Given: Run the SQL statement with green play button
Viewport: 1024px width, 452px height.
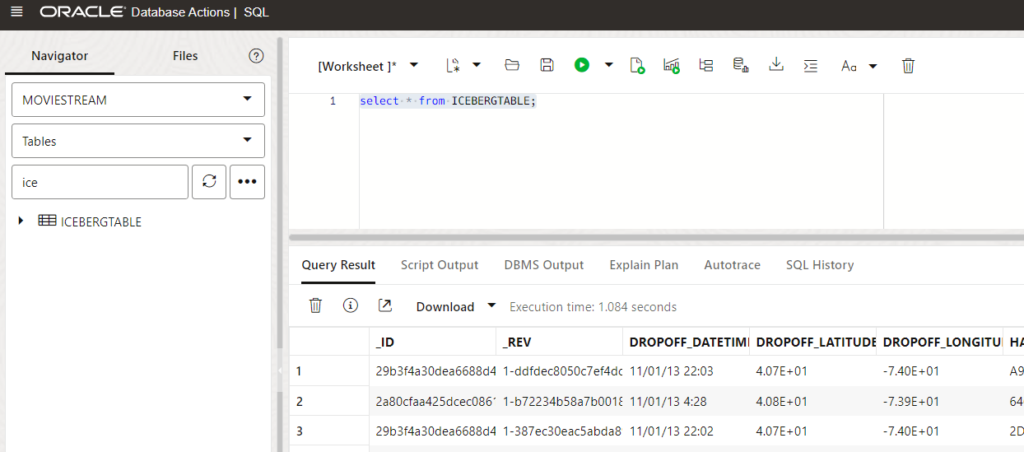Looking at the screenshot, I should tap(582, 65).
